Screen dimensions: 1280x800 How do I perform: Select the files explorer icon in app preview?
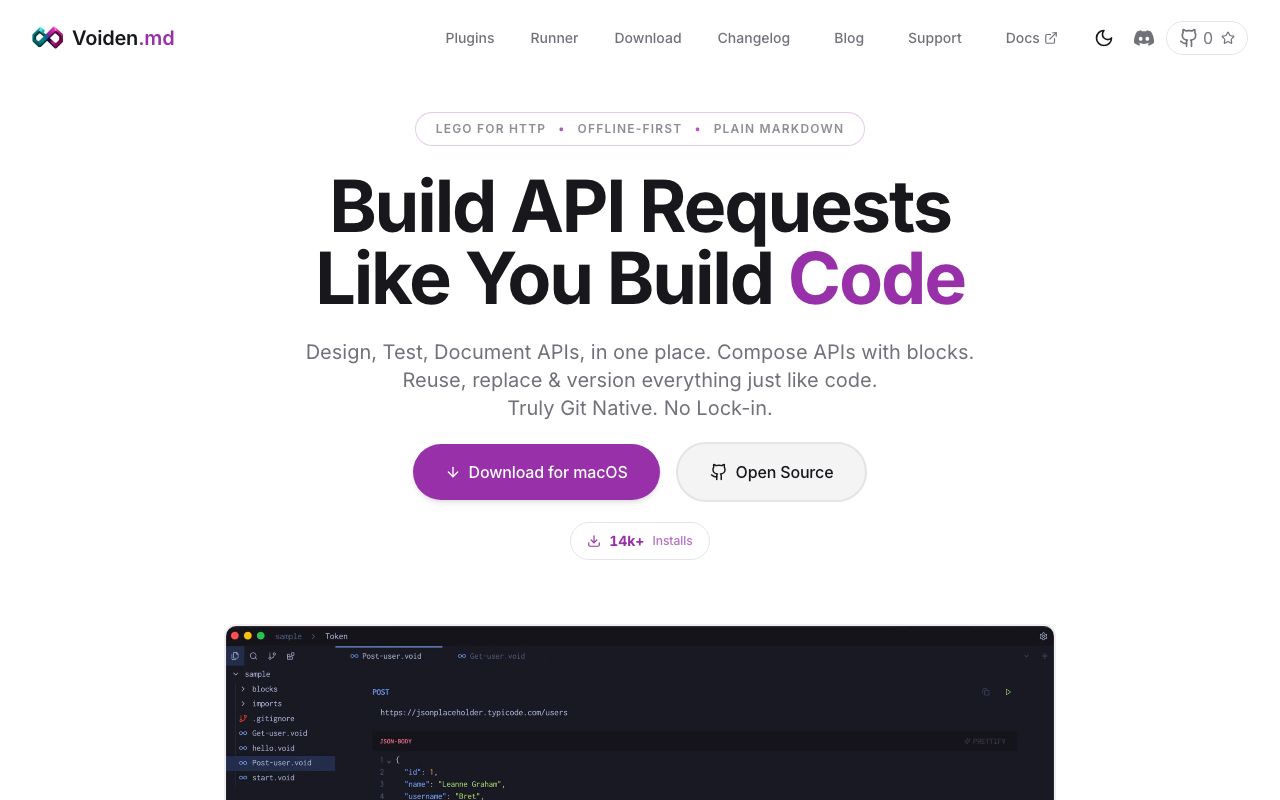click(x=235, y=656)
